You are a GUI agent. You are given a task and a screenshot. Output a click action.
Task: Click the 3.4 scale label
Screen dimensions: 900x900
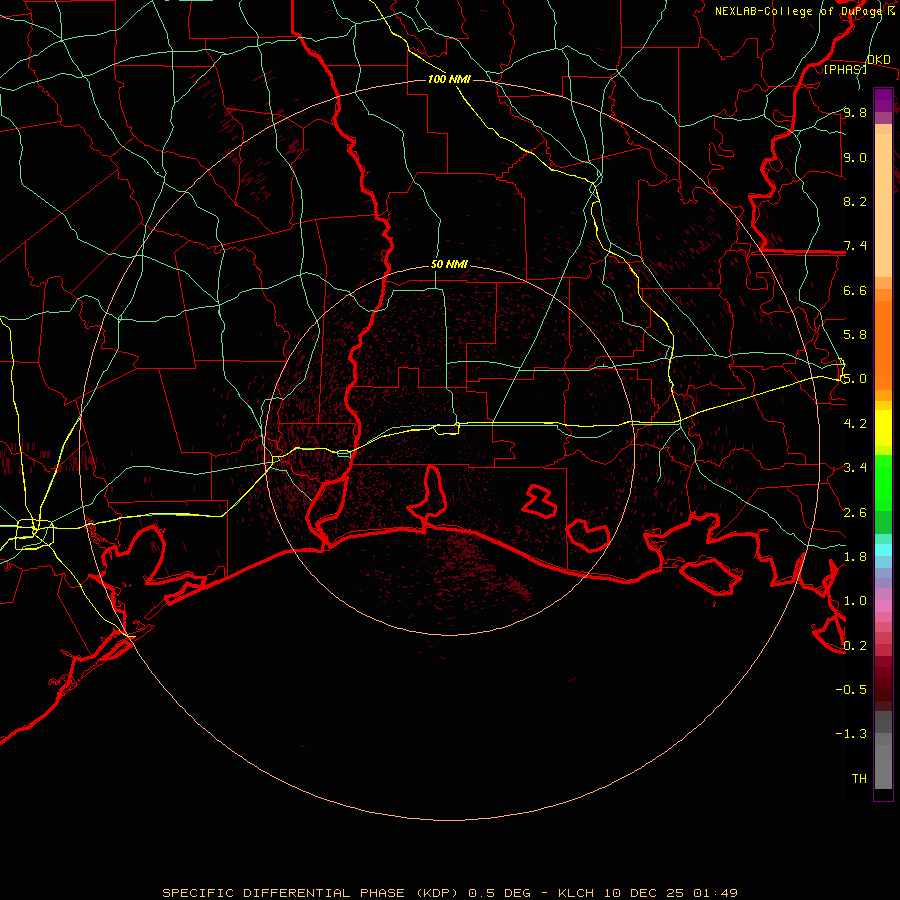[855, 467]
